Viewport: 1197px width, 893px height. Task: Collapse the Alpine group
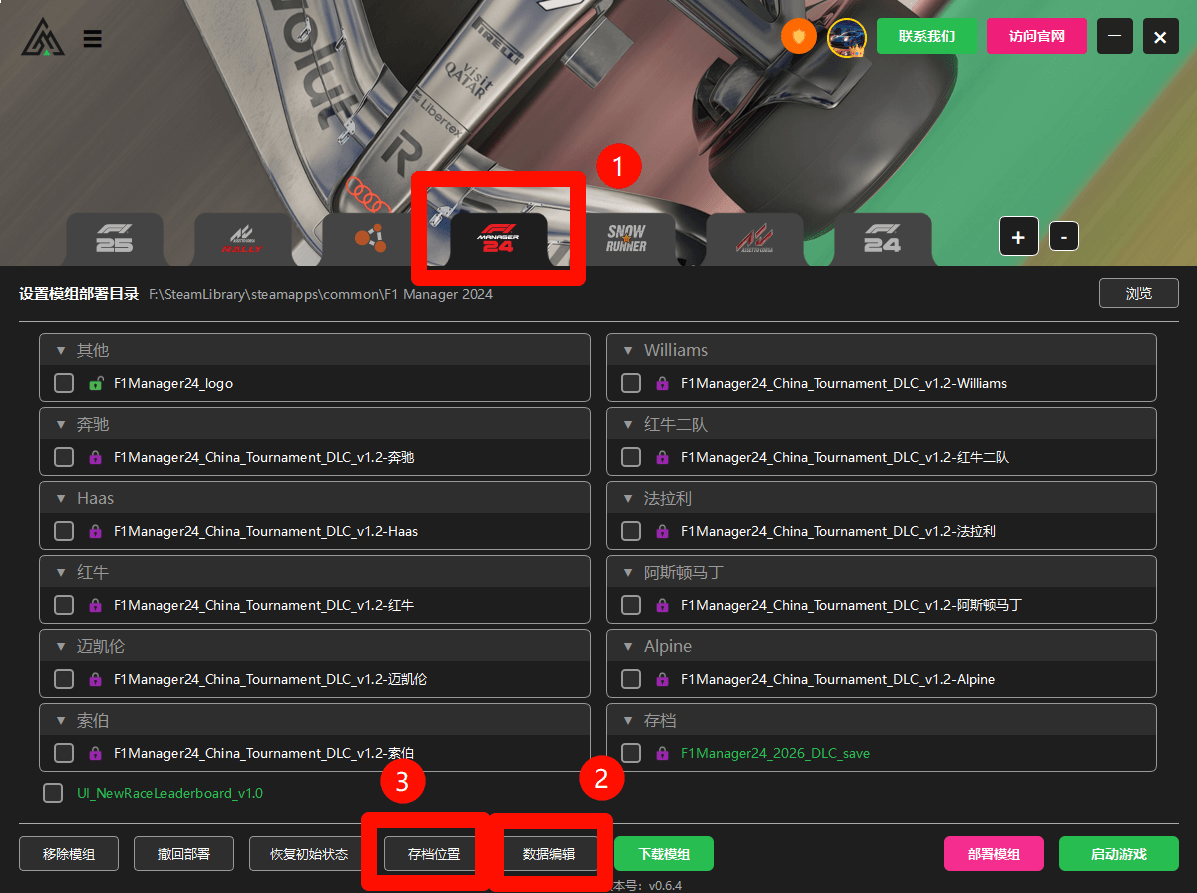pos(628,647)
